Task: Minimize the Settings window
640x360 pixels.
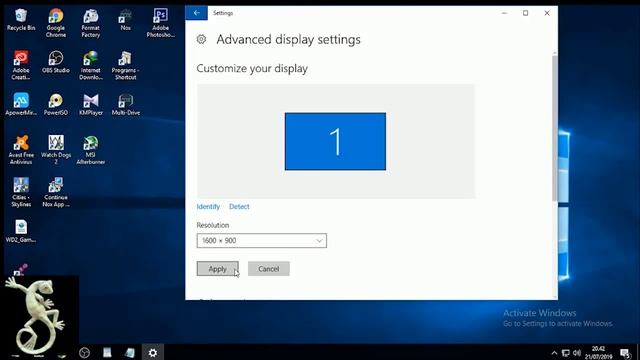Action: [504, 13]
